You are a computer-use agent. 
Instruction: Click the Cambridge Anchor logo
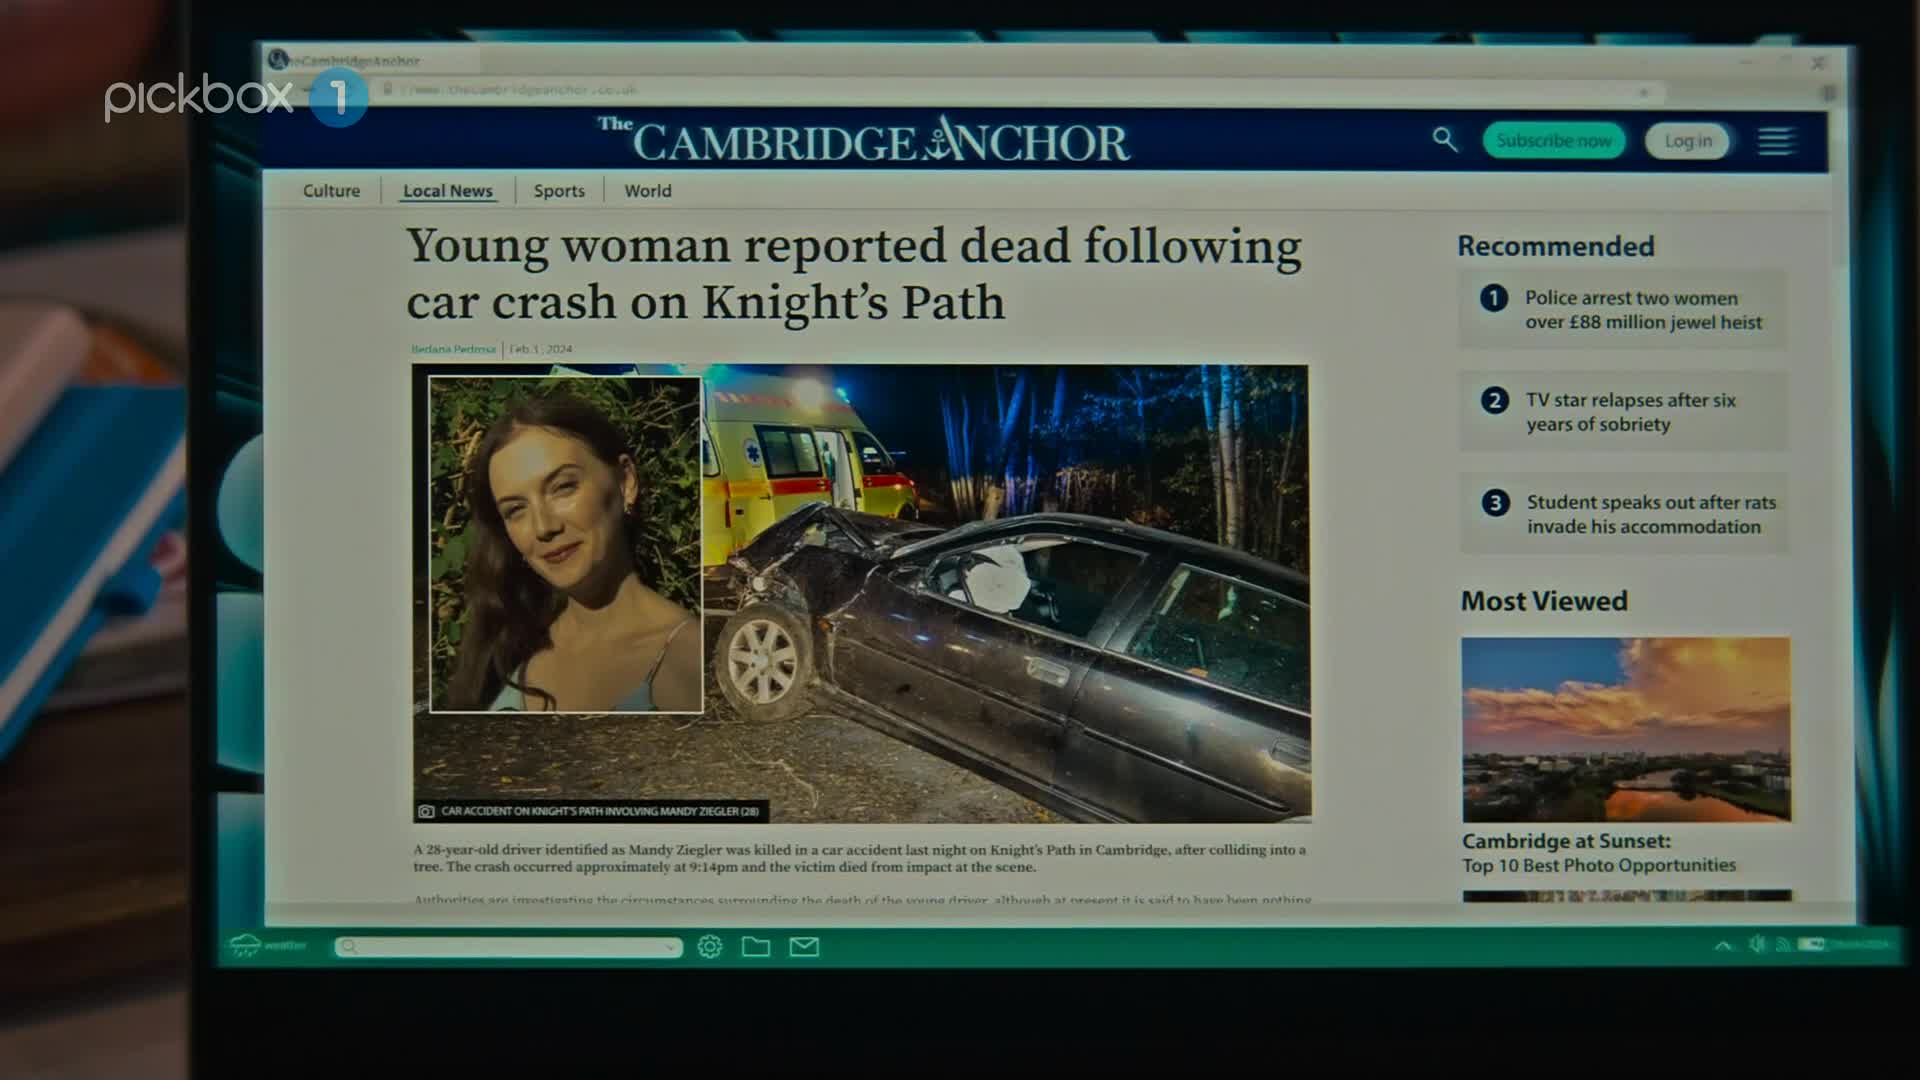point(864,140)
